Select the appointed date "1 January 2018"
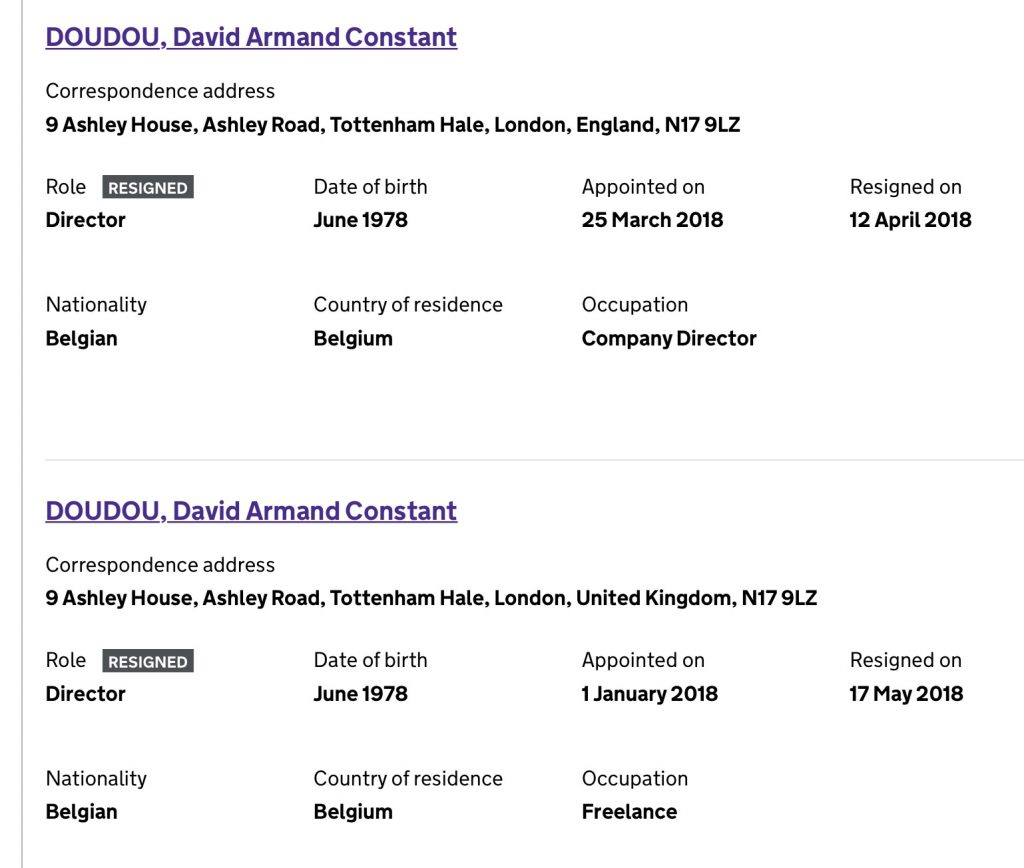The height and width of the screenshot is (868, 1024). [x=649, y=694]
